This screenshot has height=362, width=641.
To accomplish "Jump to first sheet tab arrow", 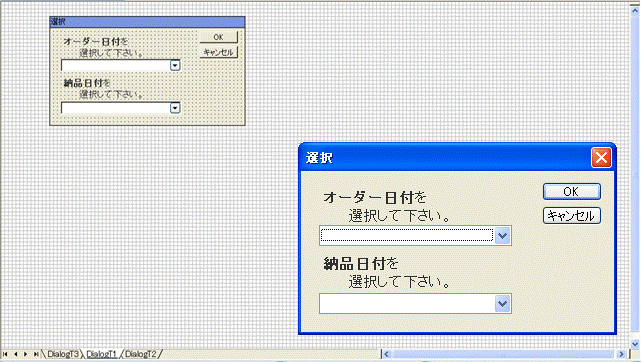I will [x=5, y=354].
